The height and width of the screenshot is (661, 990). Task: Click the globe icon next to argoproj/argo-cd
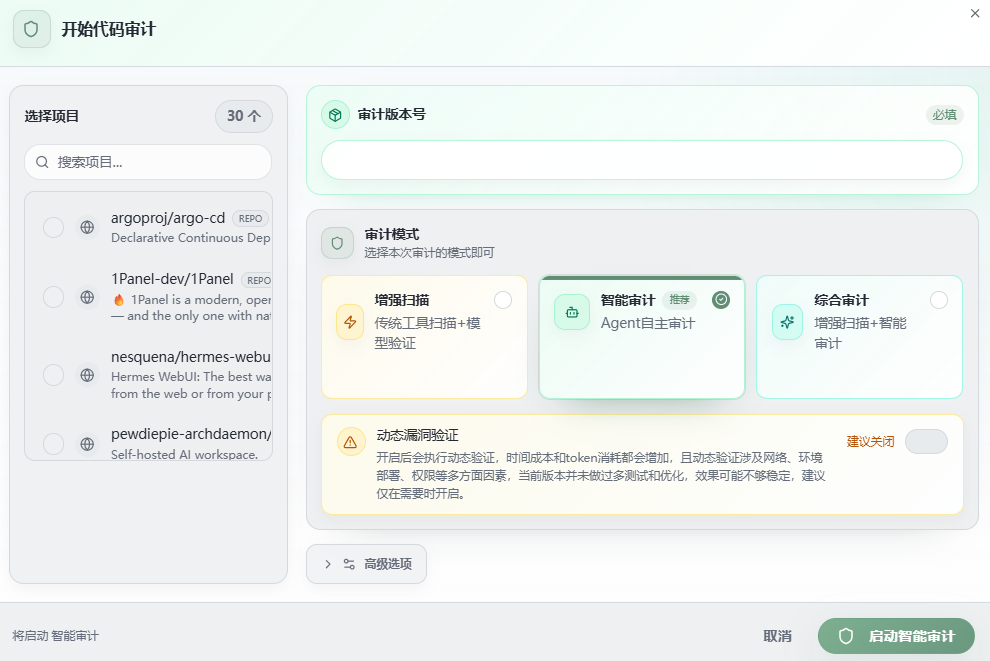click(87, 227)
